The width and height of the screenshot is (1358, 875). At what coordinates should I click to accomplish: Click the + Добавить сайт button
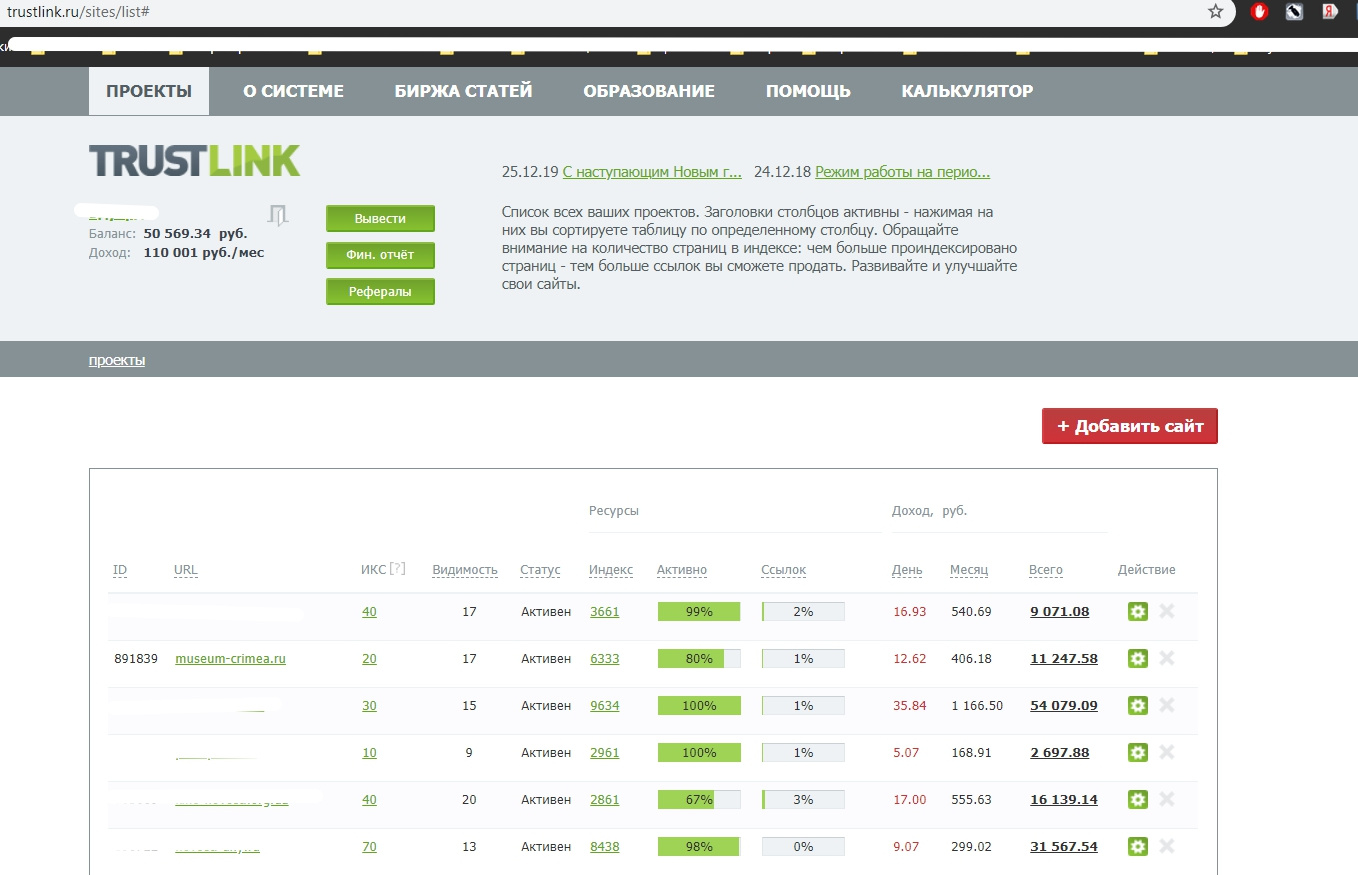1130,426
